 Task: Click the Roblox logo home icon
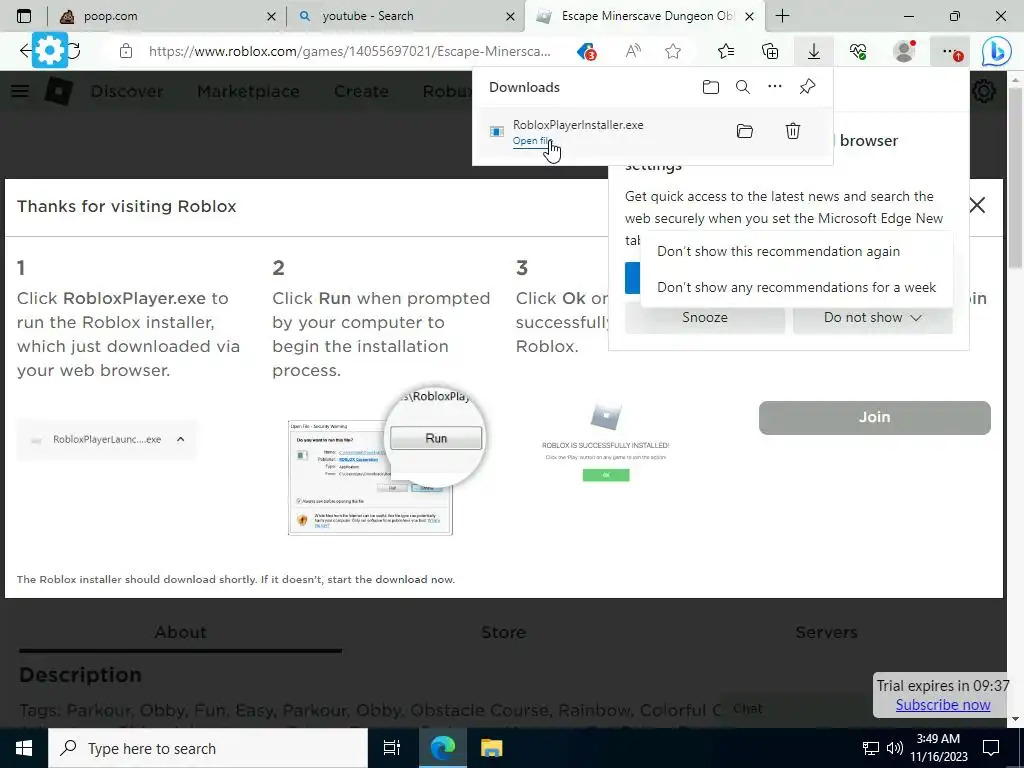coord(59,91)
